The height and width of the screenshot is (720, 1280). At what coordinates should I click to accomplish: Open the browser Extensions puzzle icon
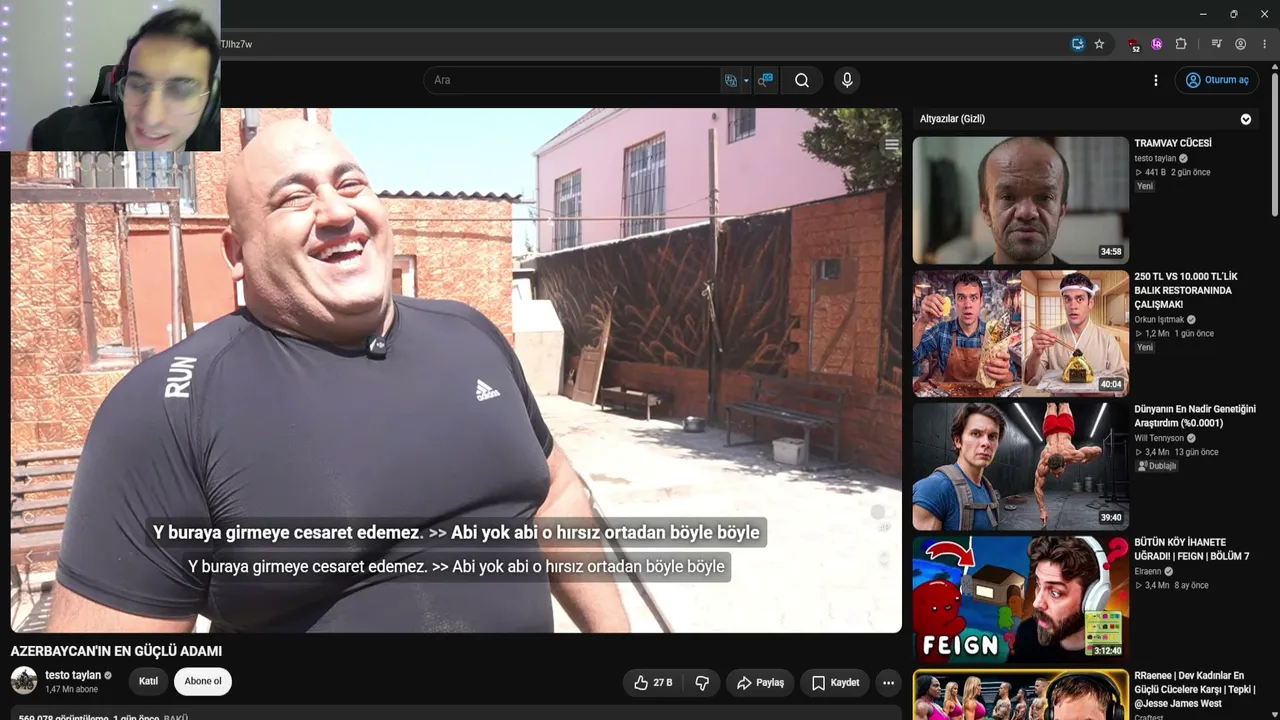tap(1181, 44)
